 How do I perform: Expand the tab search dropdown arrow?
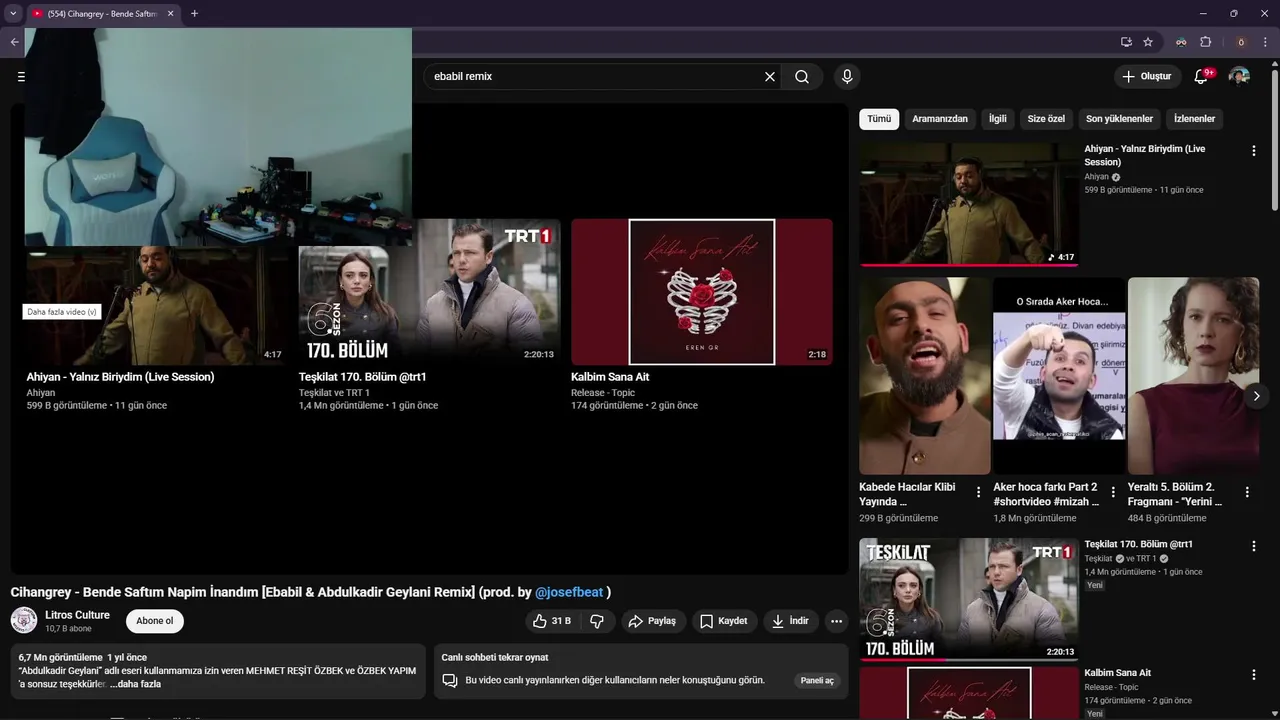pos(13,13)
